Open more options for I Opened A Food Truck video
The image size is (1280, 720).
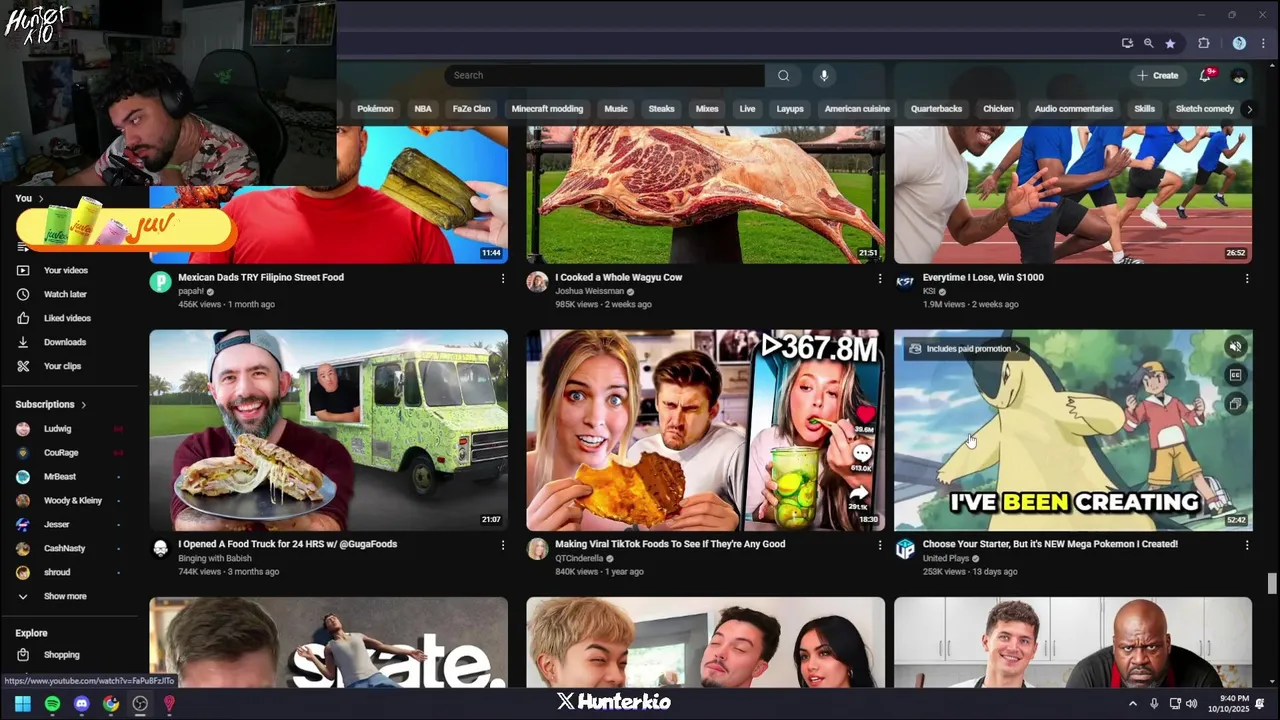(x=503, y=545)
